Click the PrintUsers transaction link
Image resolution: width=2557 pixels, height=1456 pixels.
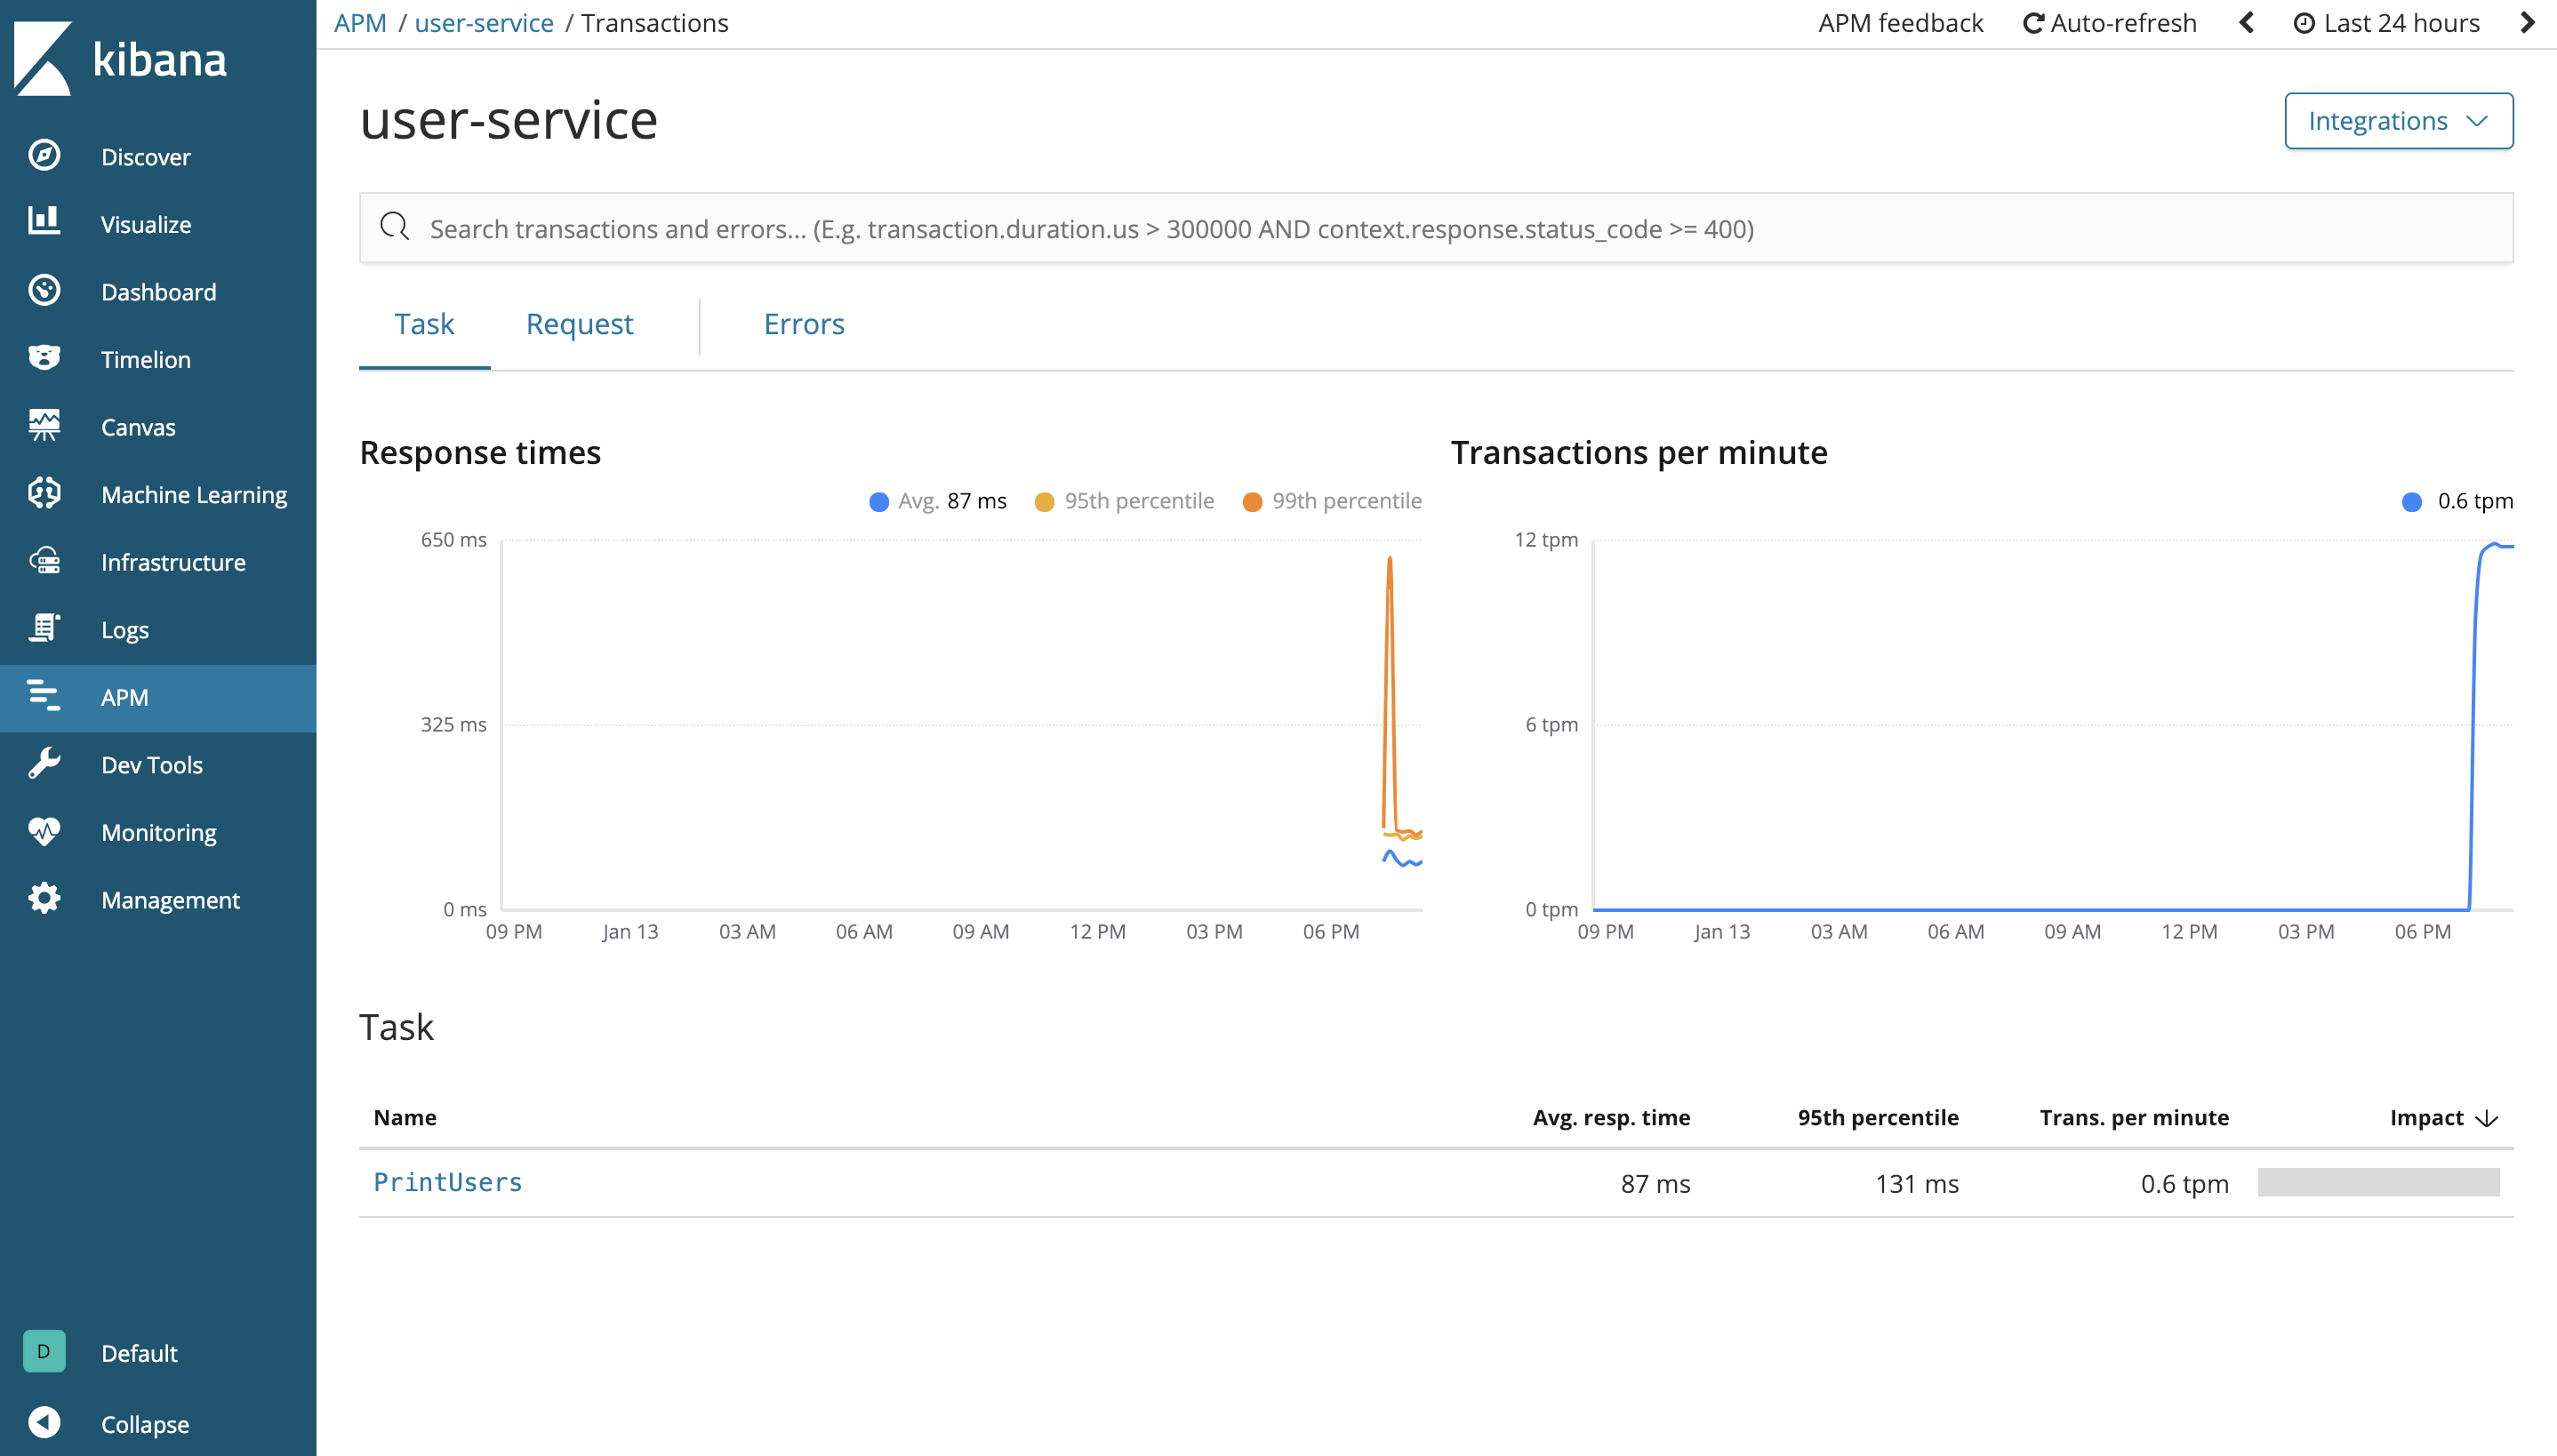point(448,1182)
